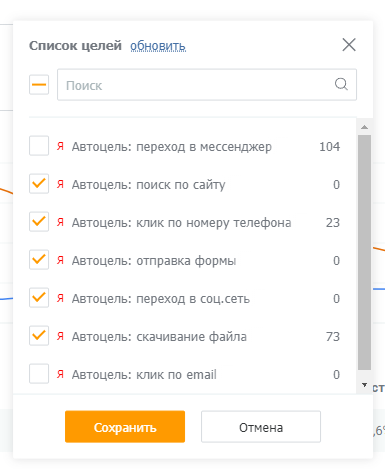The height and width of the screenshot is (469, 385).
Task: Check 'клик по email' goal
Action: [x=39, y=374]
